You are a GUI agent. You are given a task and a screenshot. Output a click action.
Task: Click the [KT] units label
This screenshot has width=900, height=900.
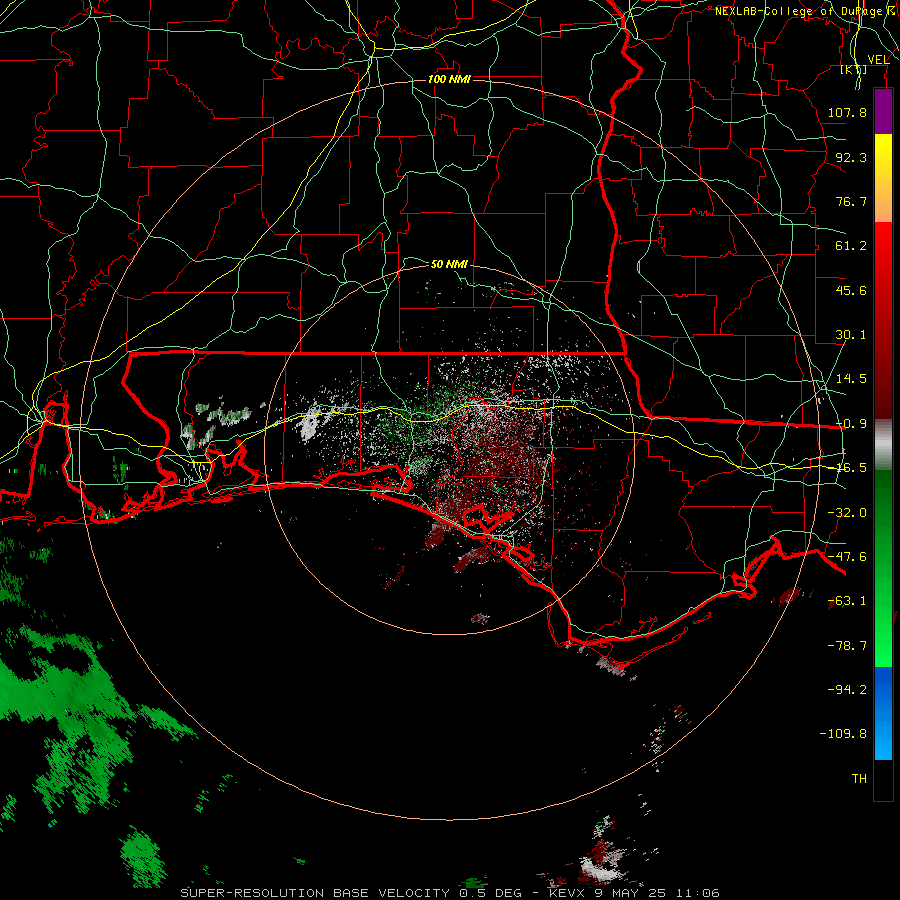coord(854,69)
